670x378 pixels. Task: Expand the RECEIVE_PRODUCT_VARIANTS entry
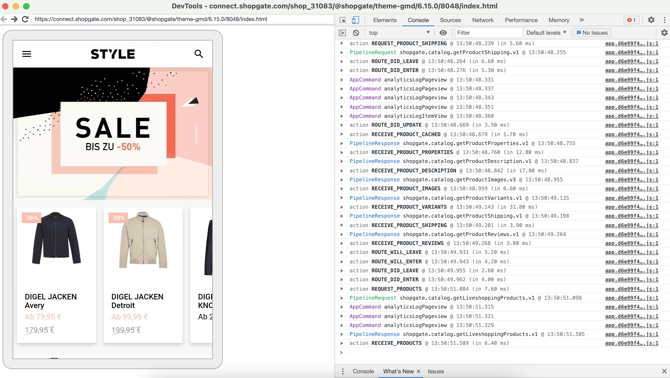(341, 207)
